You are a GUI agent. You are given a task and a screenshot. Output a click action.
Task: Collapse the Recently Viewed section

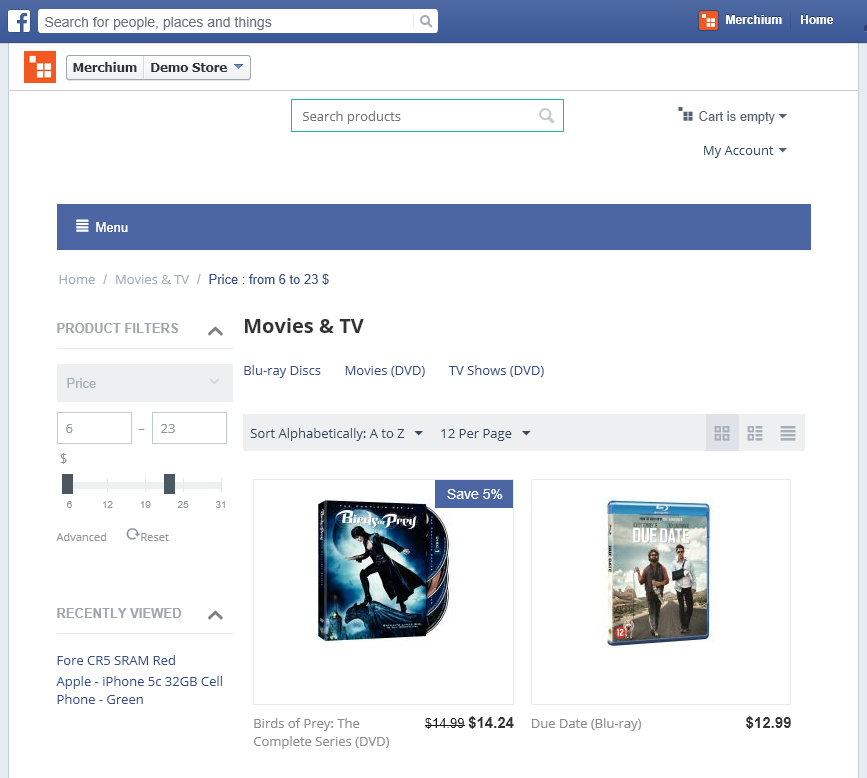click(215, 615)
